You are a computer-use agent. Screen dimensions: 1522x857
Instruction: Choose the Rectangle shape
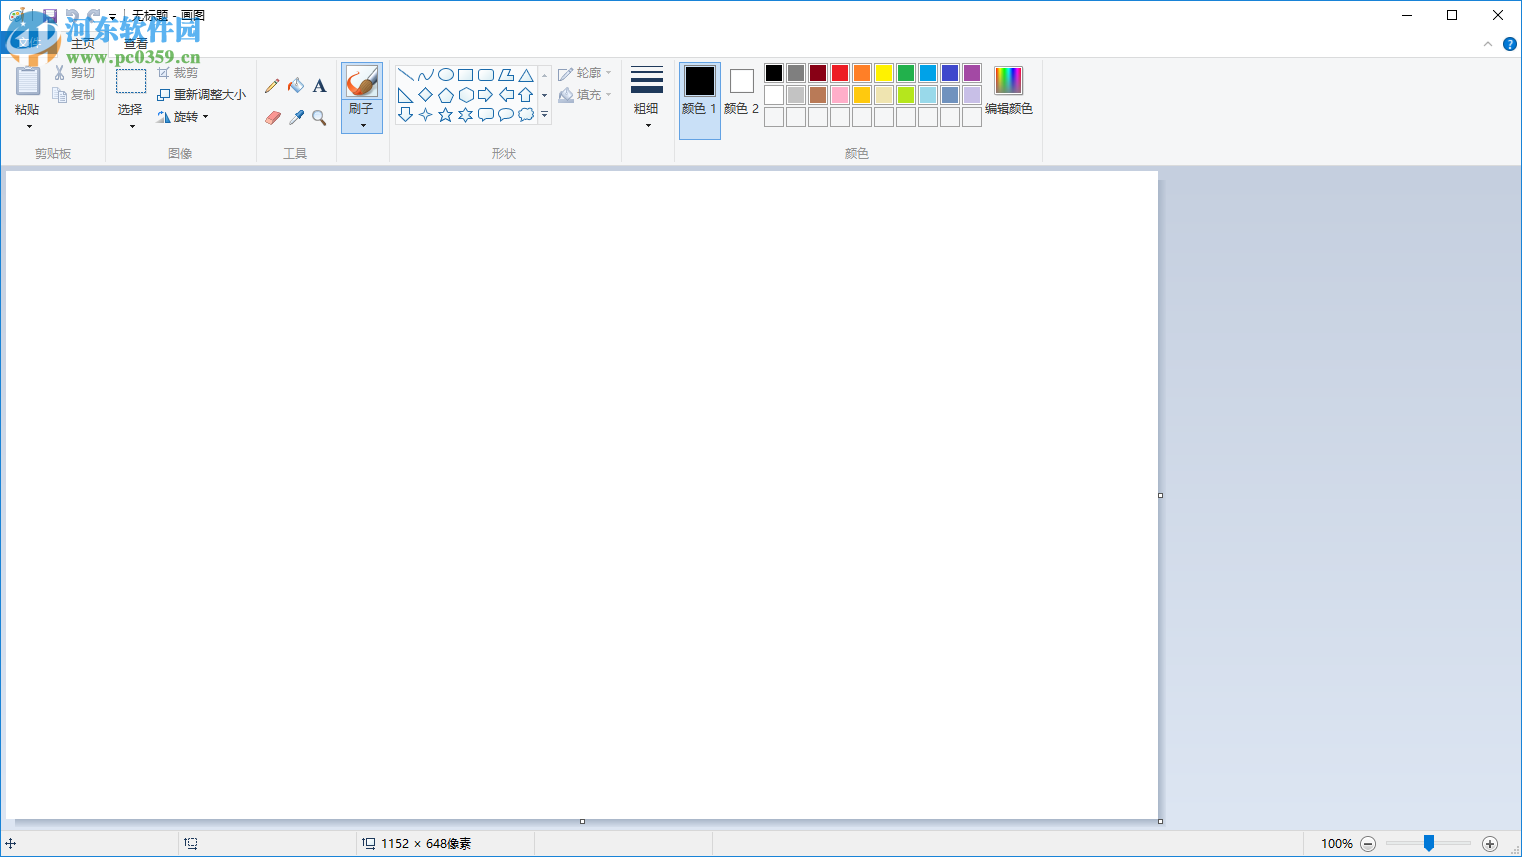click(x=465, y=75)
